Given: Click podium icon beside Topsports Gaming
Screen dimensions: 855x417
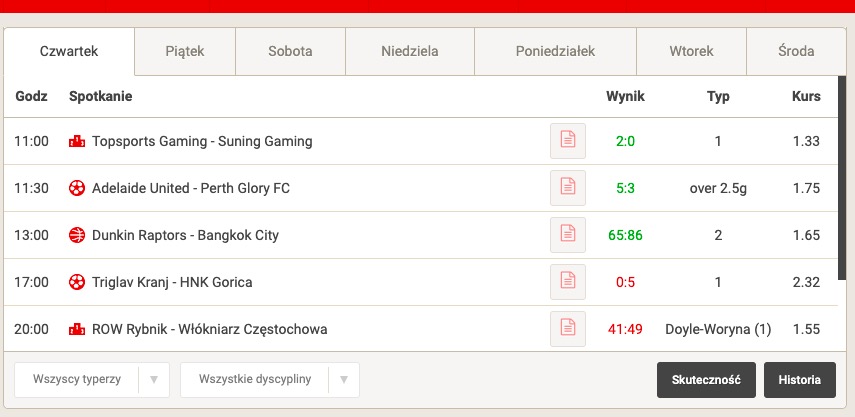Looking at the screenshot, I should pos(77,141).
